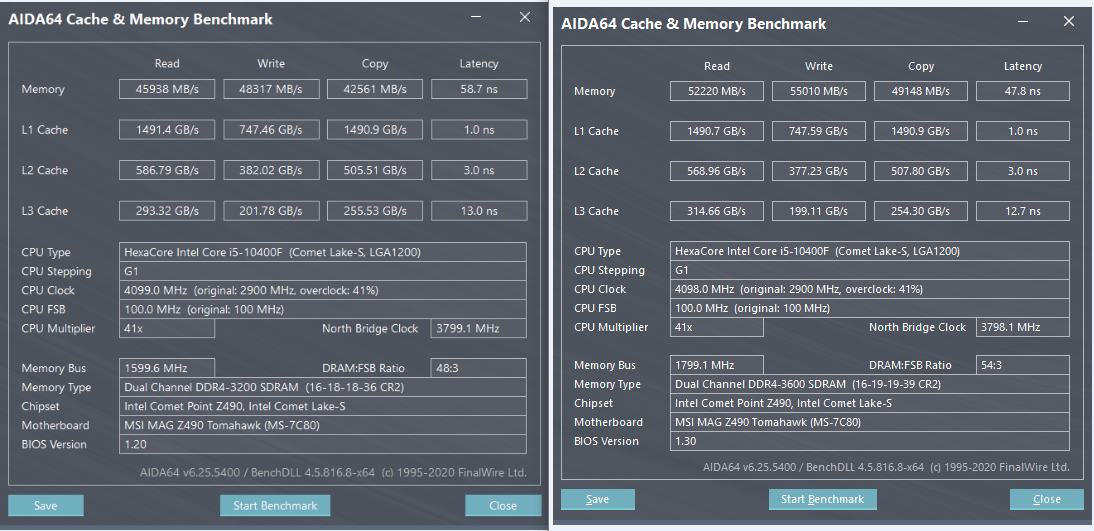Image resolution: width=1094 pixels, height=531 pixels.
Task: Click the DDR4-3600 Memory Type field
Action: [870, 384]
